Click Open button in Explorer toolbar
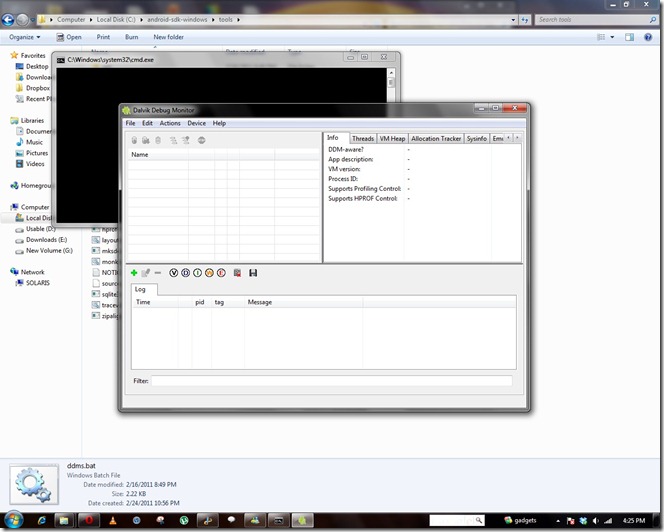 coord(69,37)
